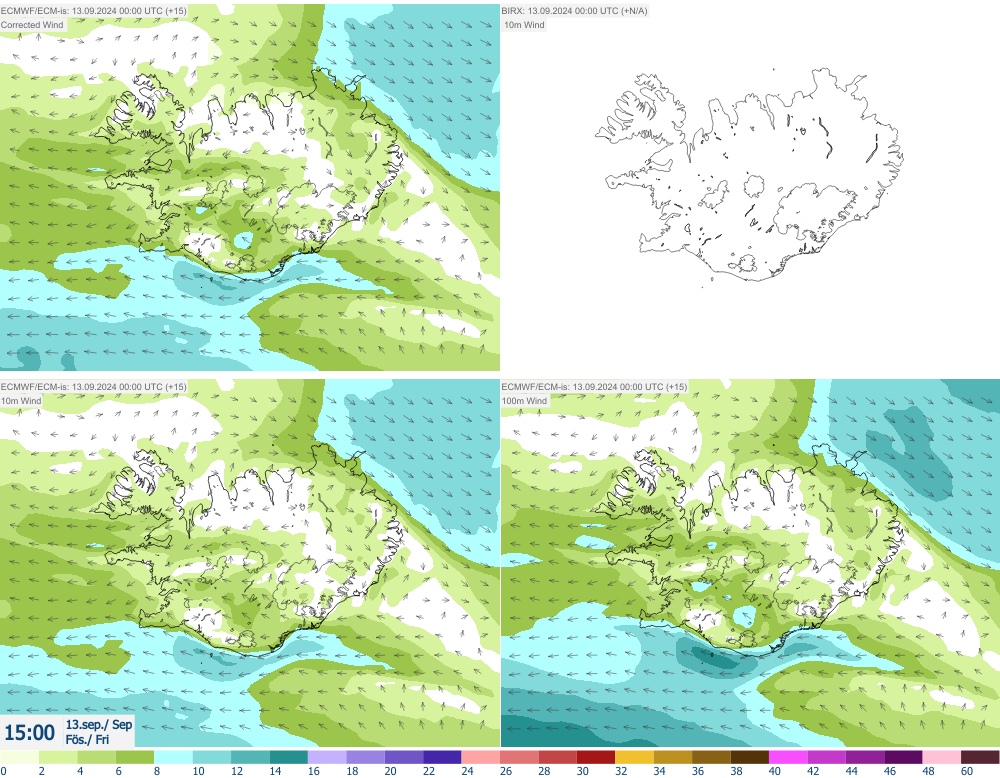The image size is (1000, 778).
Task: Choose the gold swatch between 34 and 36
Action: 673,757
